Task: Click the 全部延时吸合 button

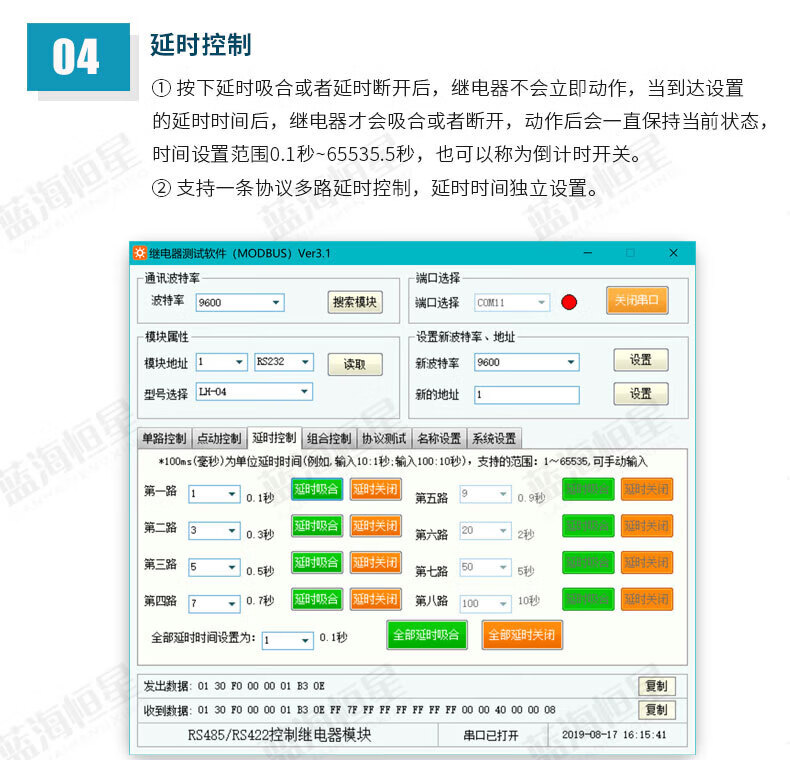Action: pyautogui.click(x=427, y=635)
